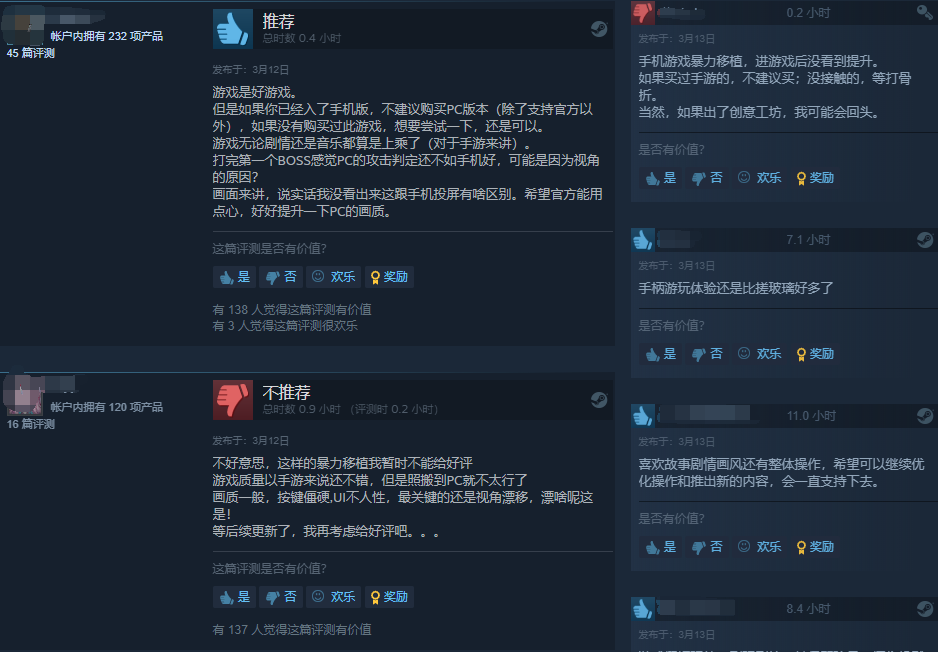Open avatar of user with 120 项产品
The width and height of the screenshot is (938, 652).
pos(24,395)
